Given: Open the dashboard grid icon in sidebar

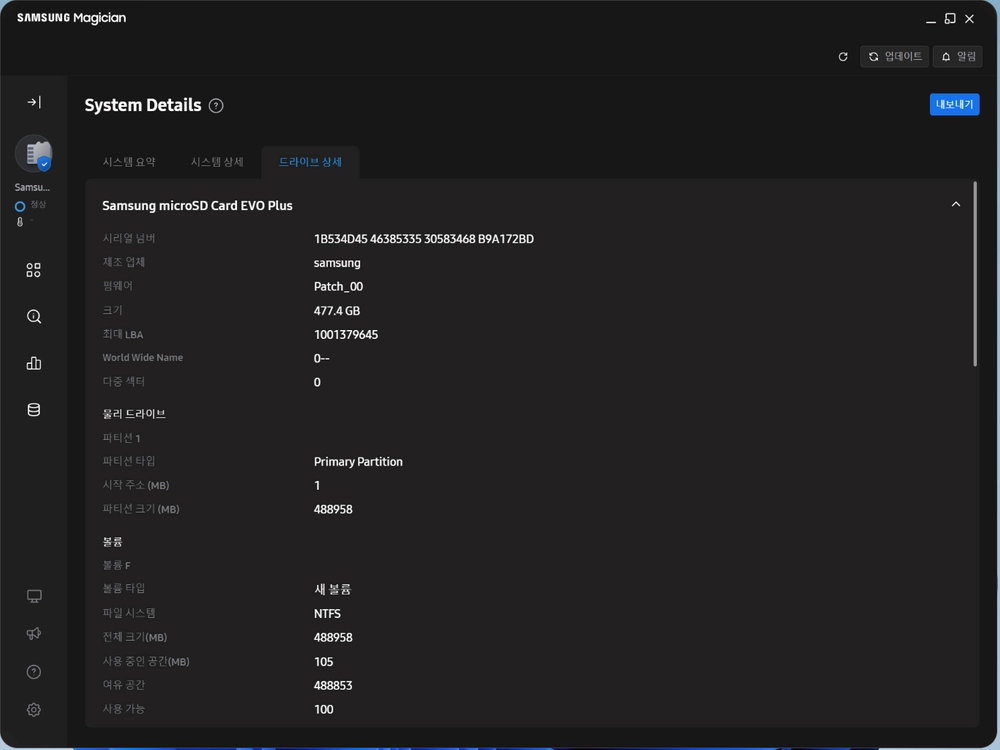Looking at the screenshot, I should [34, 270].
